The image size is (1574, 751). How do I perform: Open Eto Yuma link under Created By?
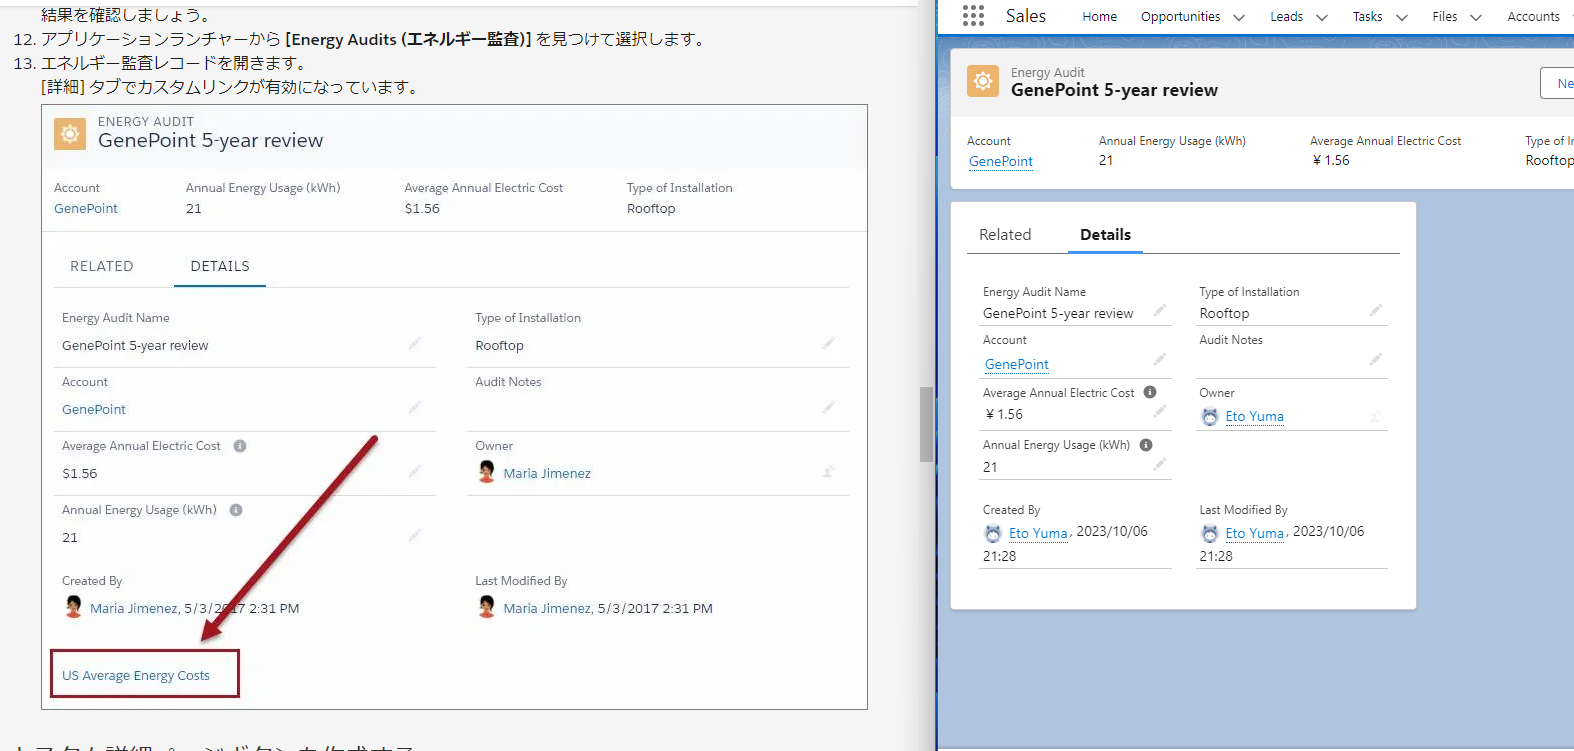1038,533
